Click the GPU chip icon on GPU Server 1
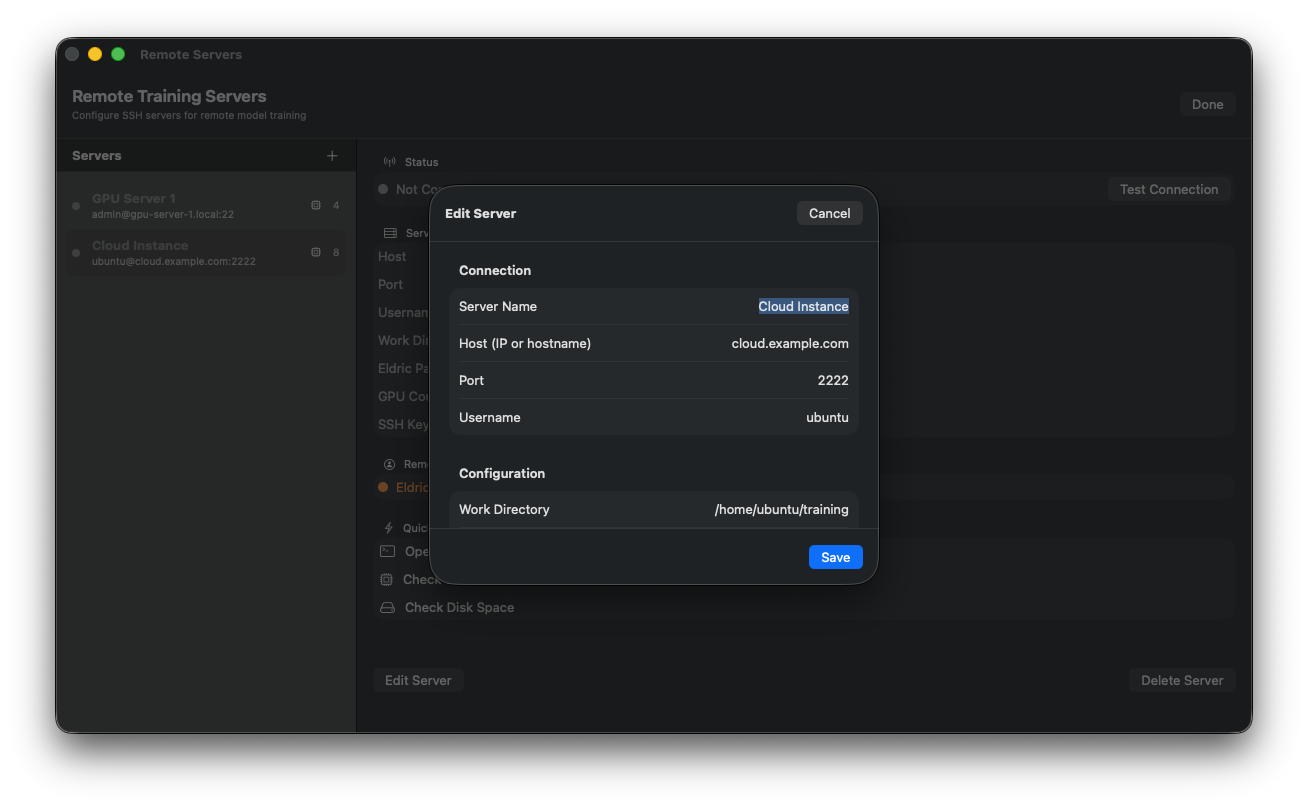Screen dimensions: 1308x807 [316, 205]
